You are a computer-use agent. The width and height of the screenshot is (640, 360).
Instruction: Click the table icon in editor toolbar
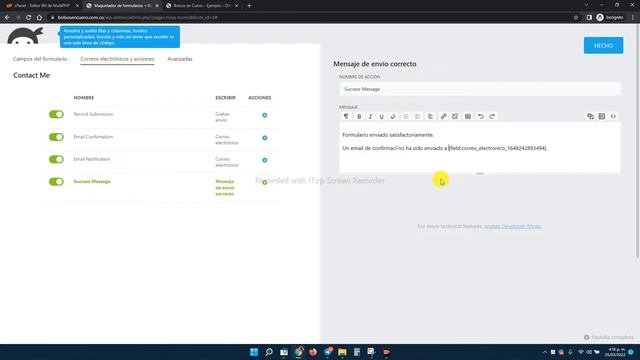pyautogui.click(x=602, y=116)
